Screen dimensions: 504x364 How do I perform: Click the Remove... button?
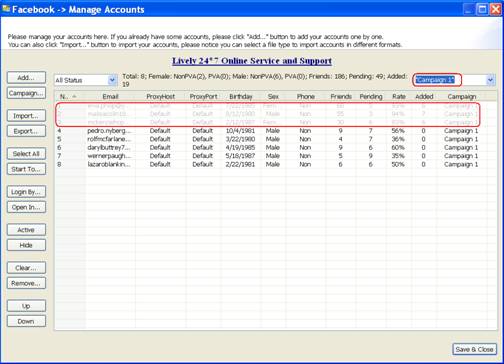(26, 283)
